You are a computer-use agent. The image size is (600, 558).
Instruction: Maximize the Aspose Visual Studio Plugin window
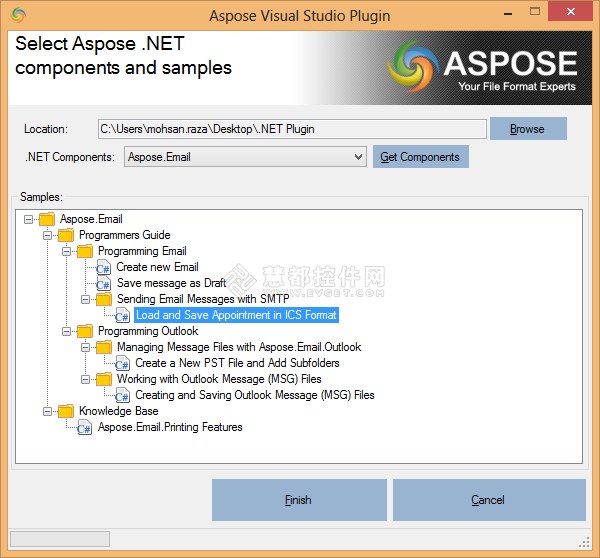535,12
